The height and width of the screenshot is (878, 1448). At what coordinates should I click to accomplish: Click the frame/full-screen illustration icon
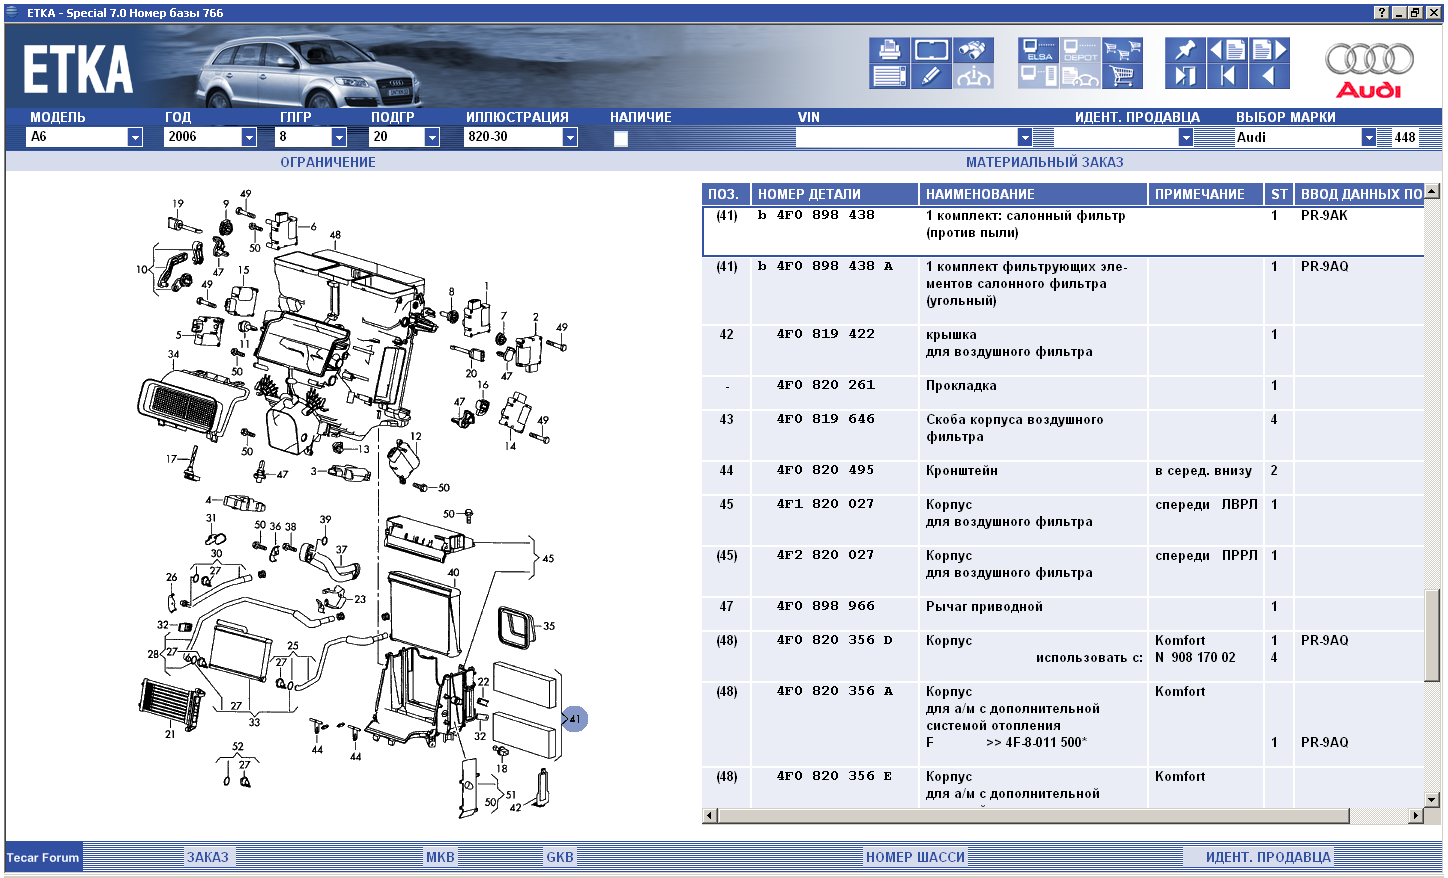coord(931,50)
